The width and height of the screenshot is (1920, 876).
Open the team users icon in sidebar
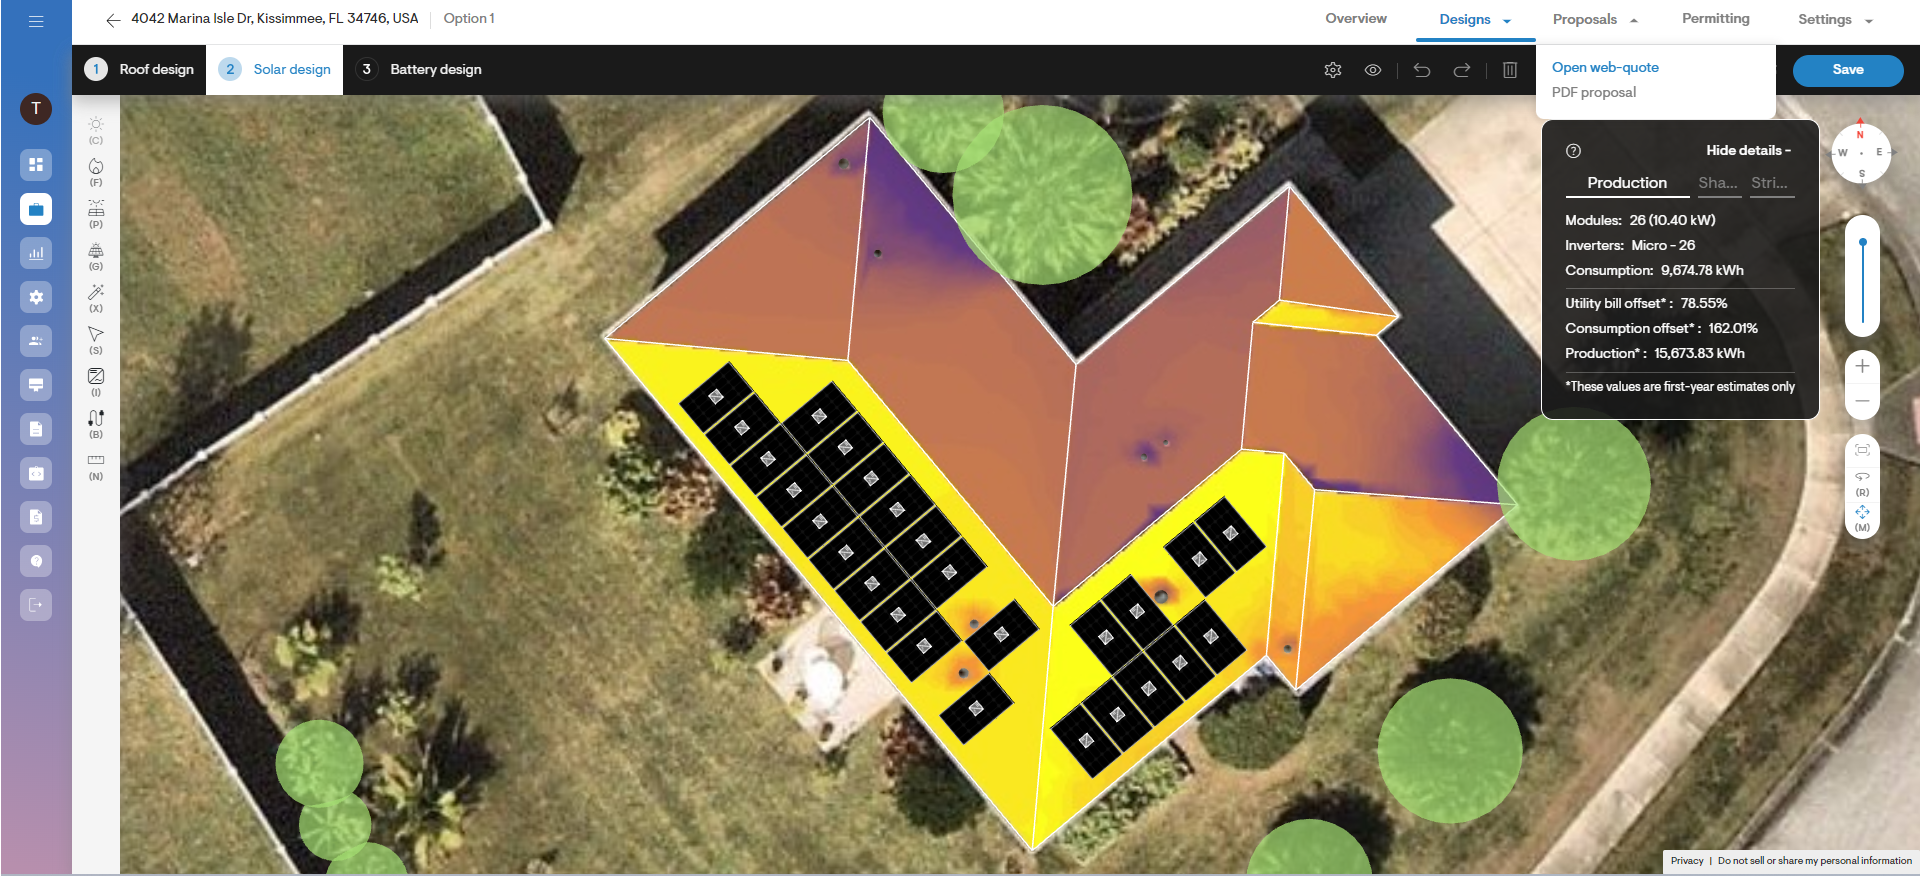click(36, 341)
